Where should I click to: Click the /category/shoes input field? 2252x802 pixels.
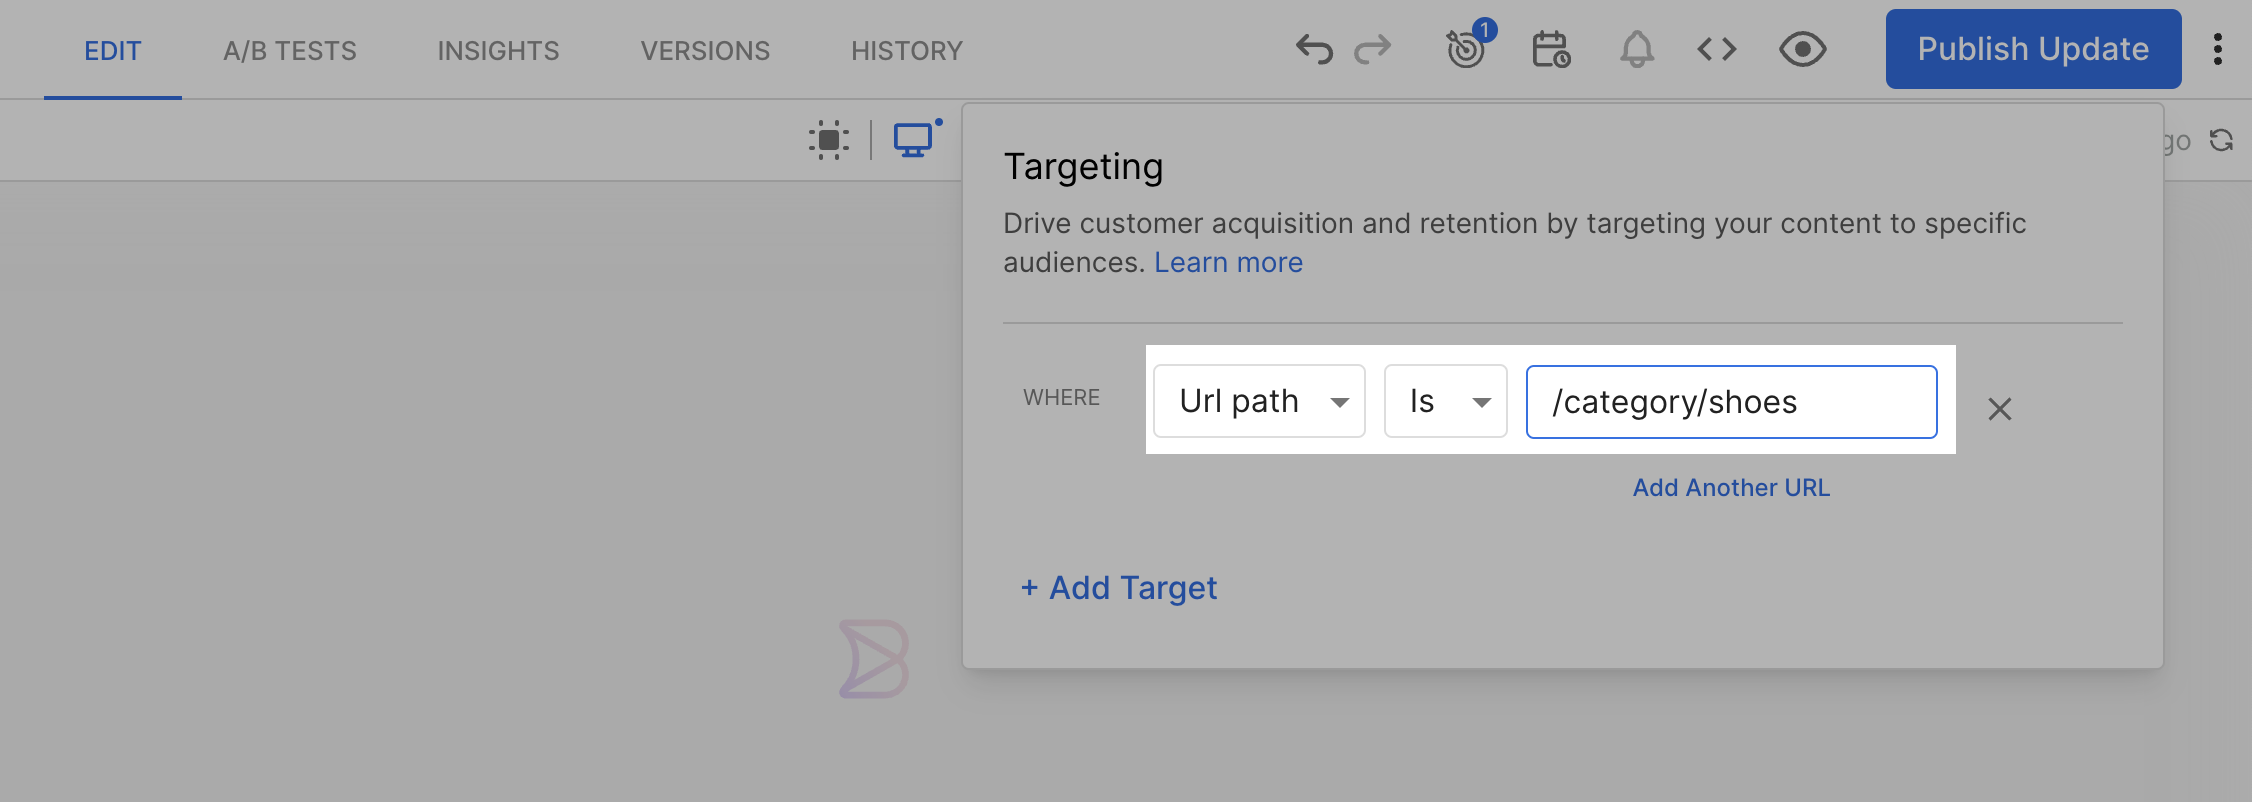[x=1731, y=402]
